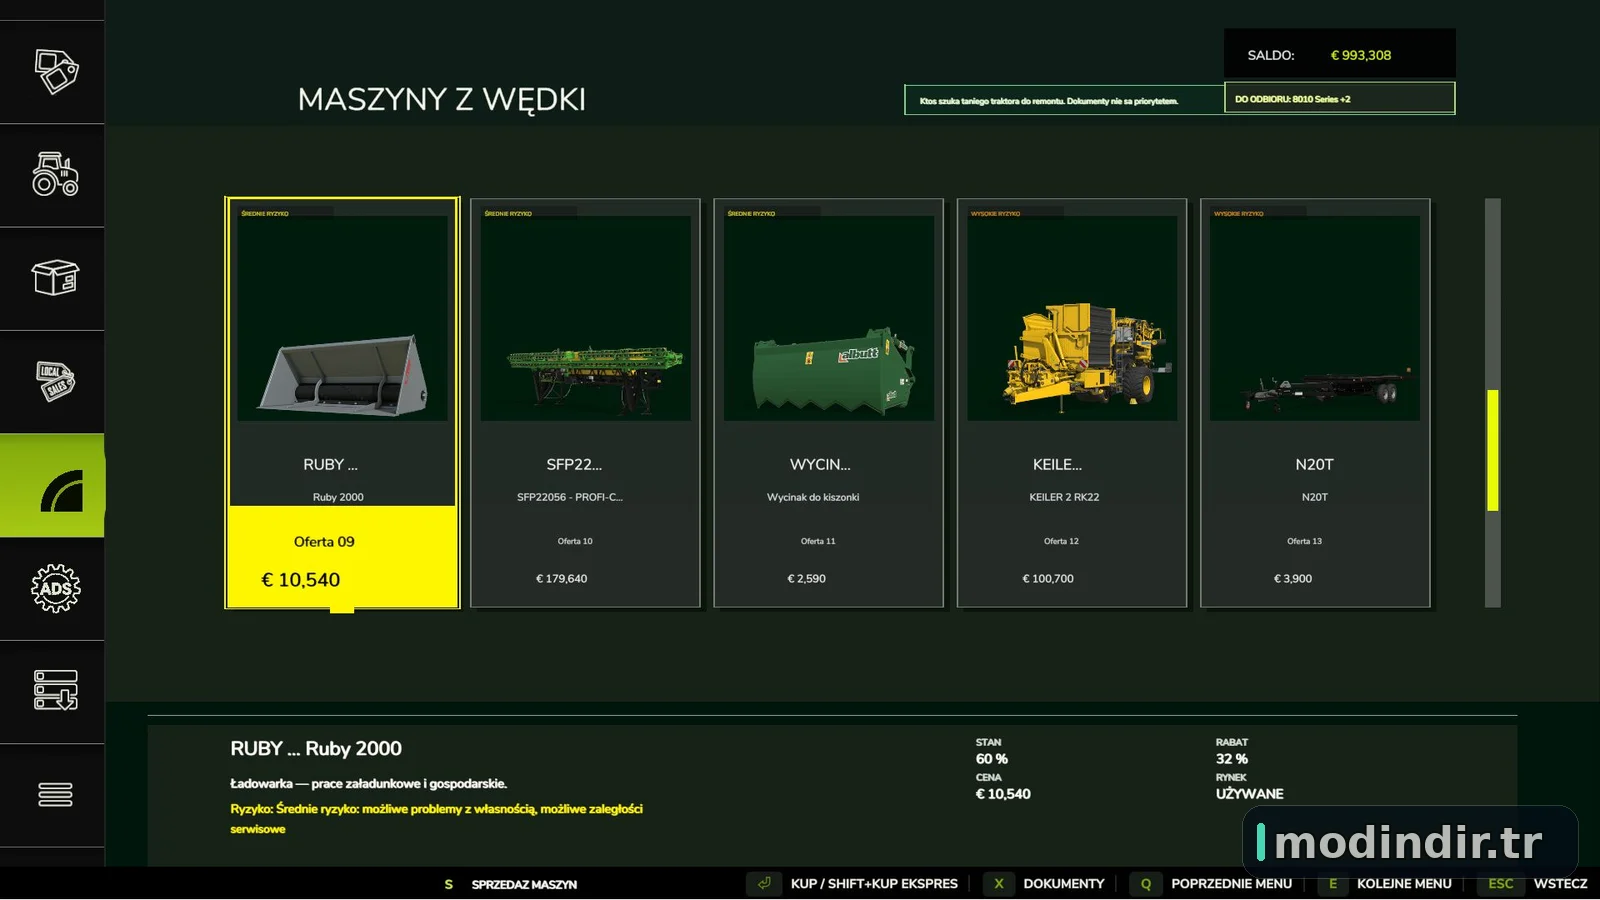Click the Oferta 10 label
The image size is (1600, 900).
click(575, 541)
